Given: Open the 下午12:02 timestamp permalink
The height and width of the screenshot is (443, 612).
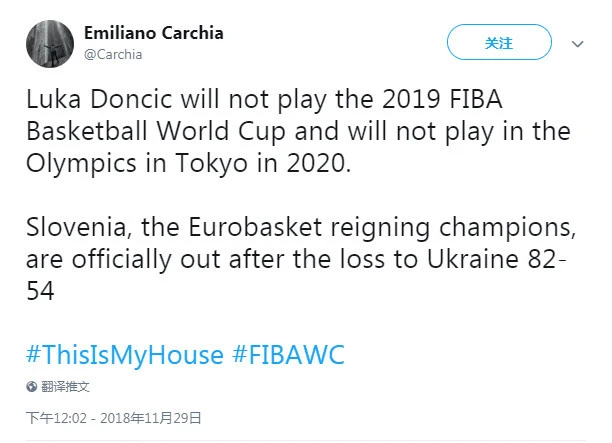Looking at the screenshot, I should click(56, 418).
